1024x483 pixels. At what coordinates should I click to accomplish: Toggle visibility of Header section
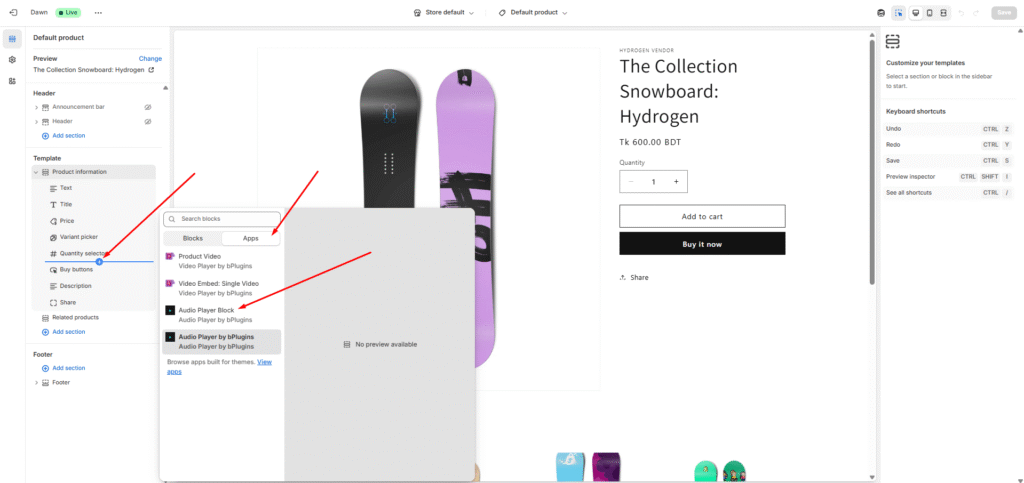147,121
